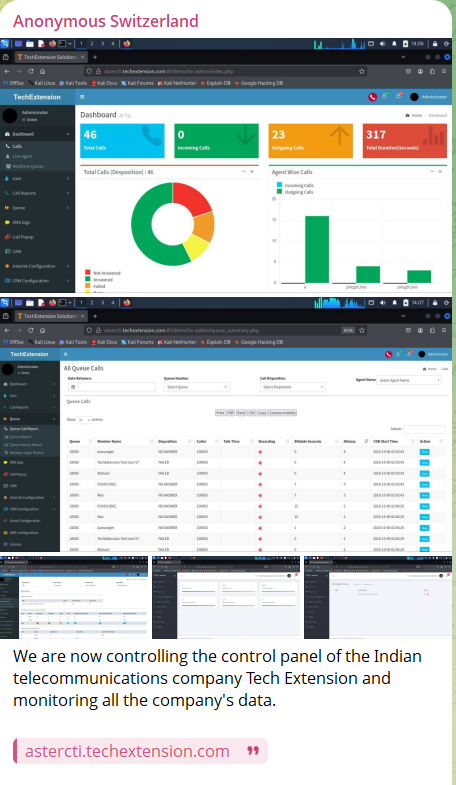Collapse the Total Calls (Disposition) chart panel

tap(244, 172)
